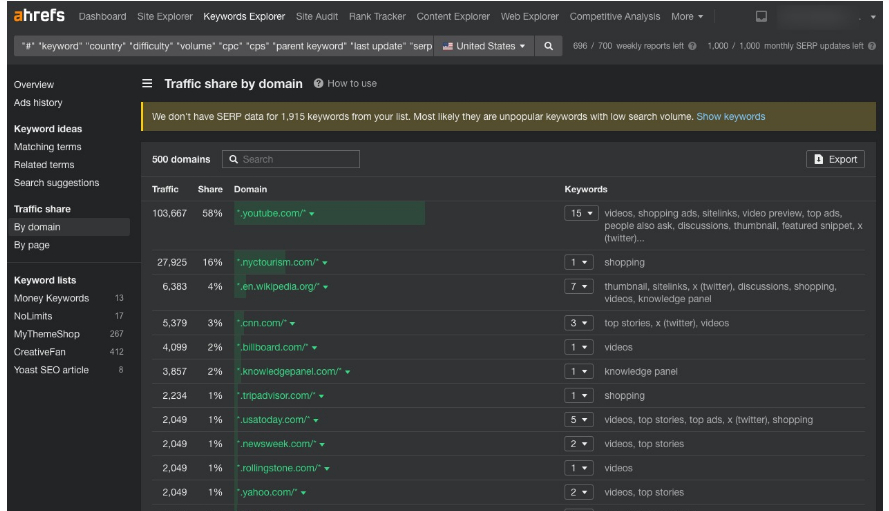
Task: Open the rollingstone.com domain link
Action: pyautogui.click(x=280, y=468)
